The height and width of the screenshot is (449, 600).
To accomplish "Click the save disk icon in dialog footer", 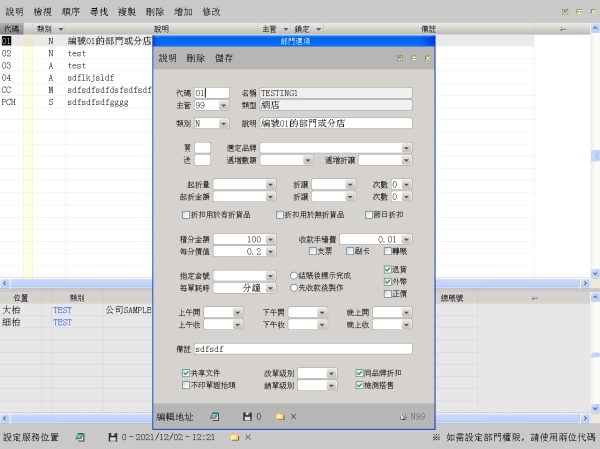I will pyautogui.click(x=246, y=415).
